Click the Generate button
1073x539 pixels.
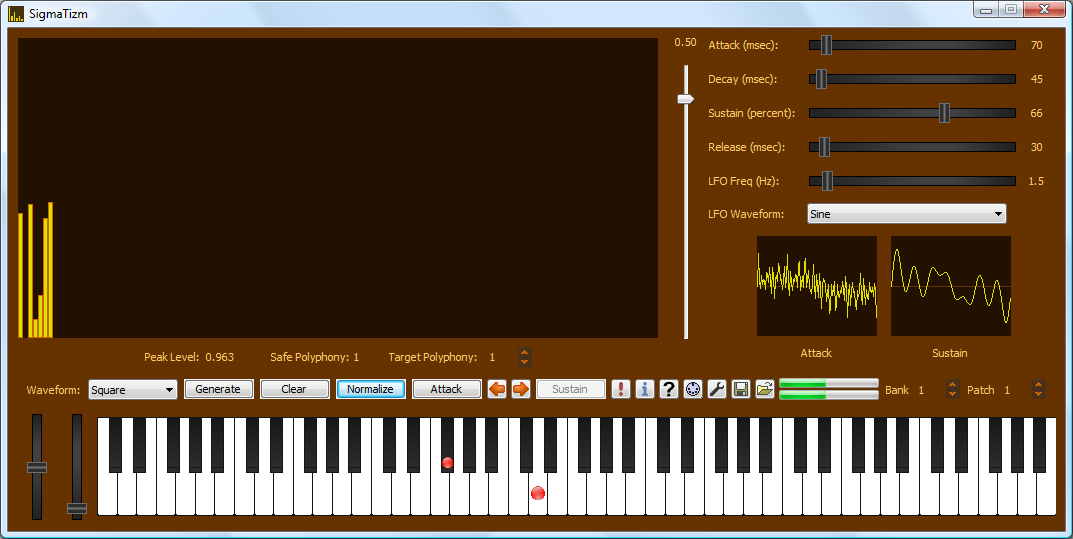click(x=218, y=389)
